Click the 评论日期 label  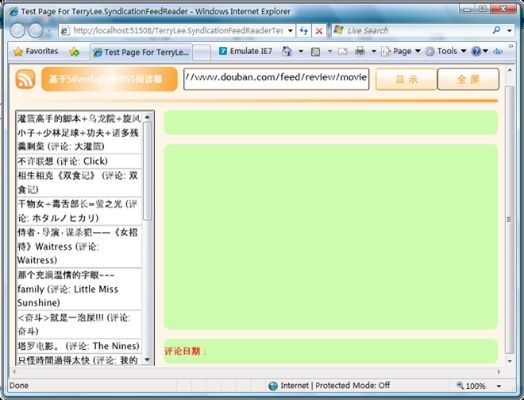(185, 351)
